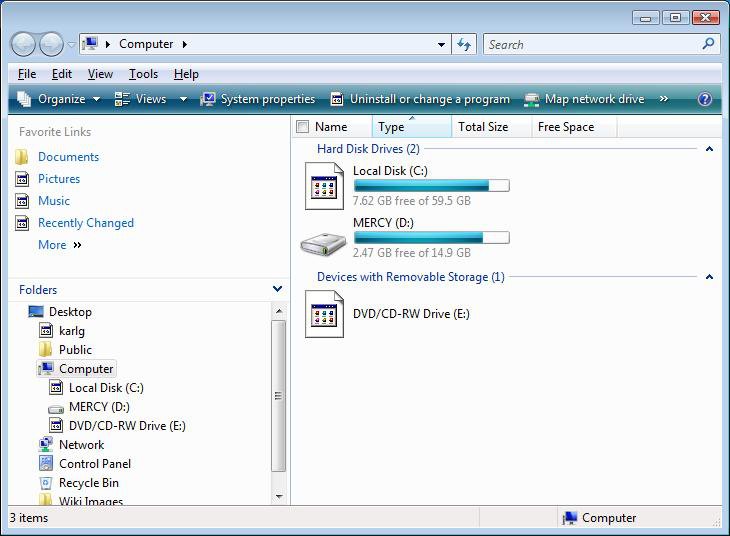The width and height of the screenshot is (730, 536).
Task: Click the MERCY (D:) hard drive icon
Action: click(323, 244)
